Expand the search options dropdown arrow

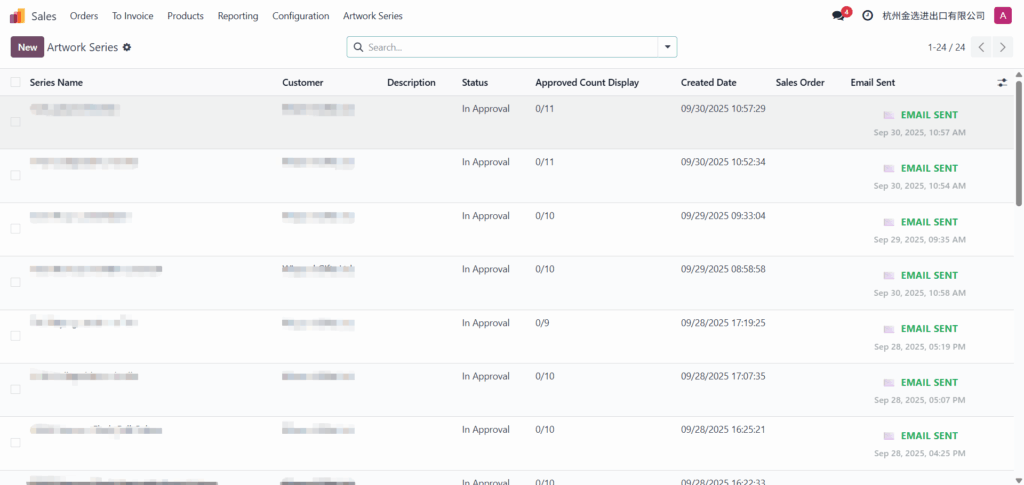(x=666, y=47)
